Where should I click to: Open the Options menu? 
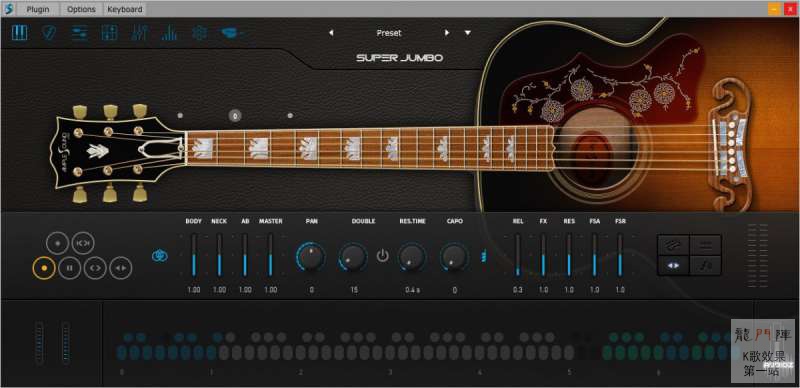81,9
